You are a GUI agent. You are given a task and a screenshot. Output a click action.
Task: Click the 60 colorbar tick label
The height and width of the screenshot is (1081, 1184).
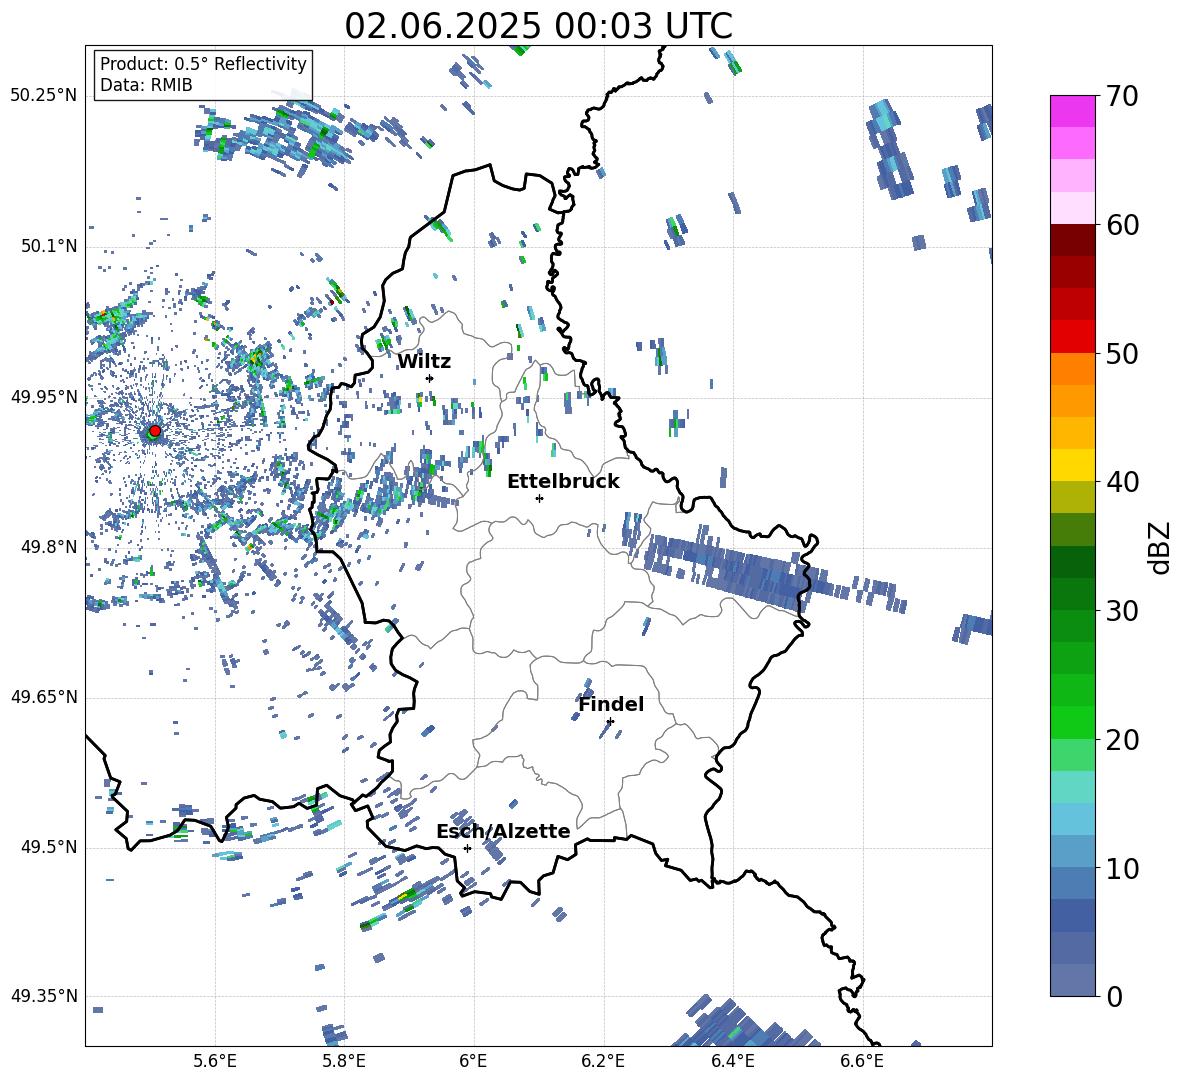pyautogui.click(x=1122, y=225)
